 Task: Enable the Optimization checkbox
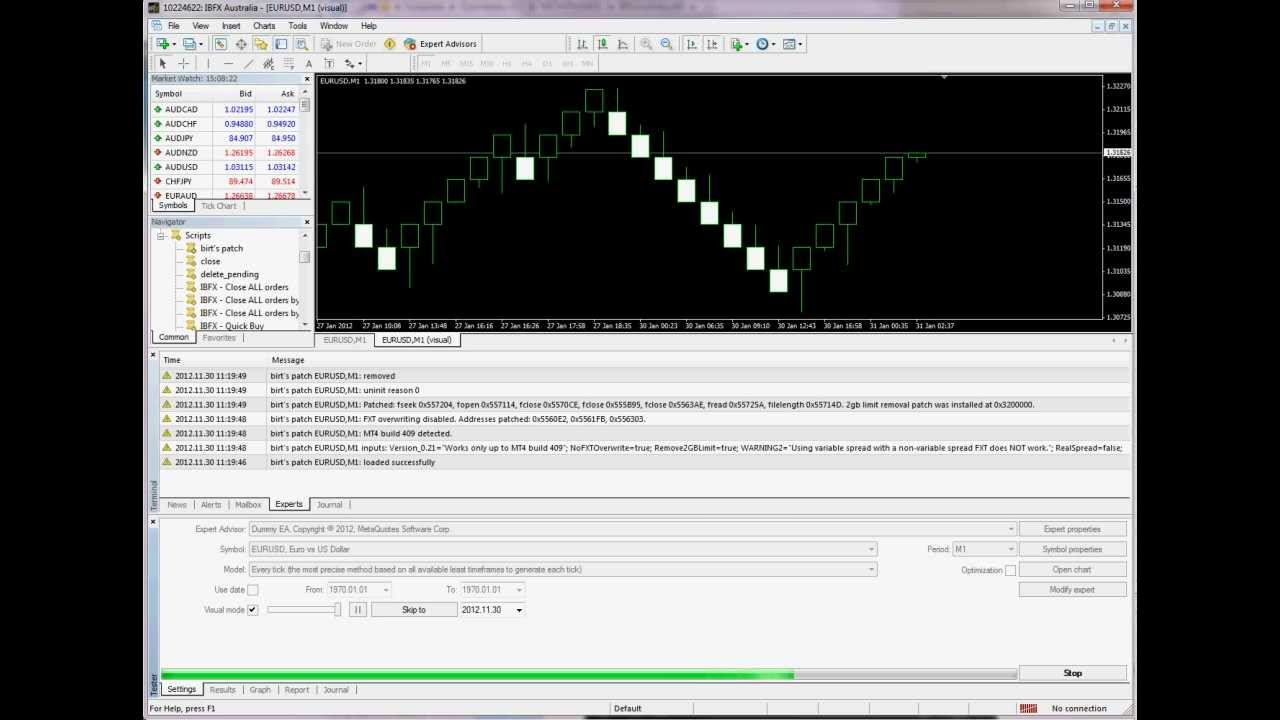1010,570
